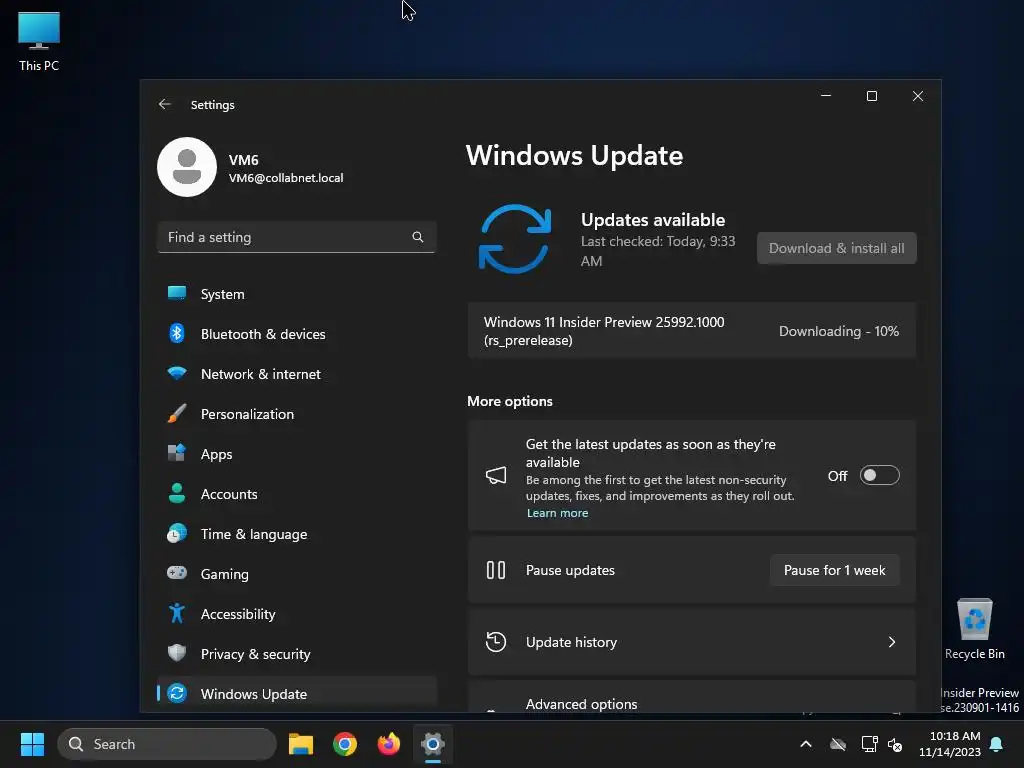Open the Windows Start button

point(32,744)
